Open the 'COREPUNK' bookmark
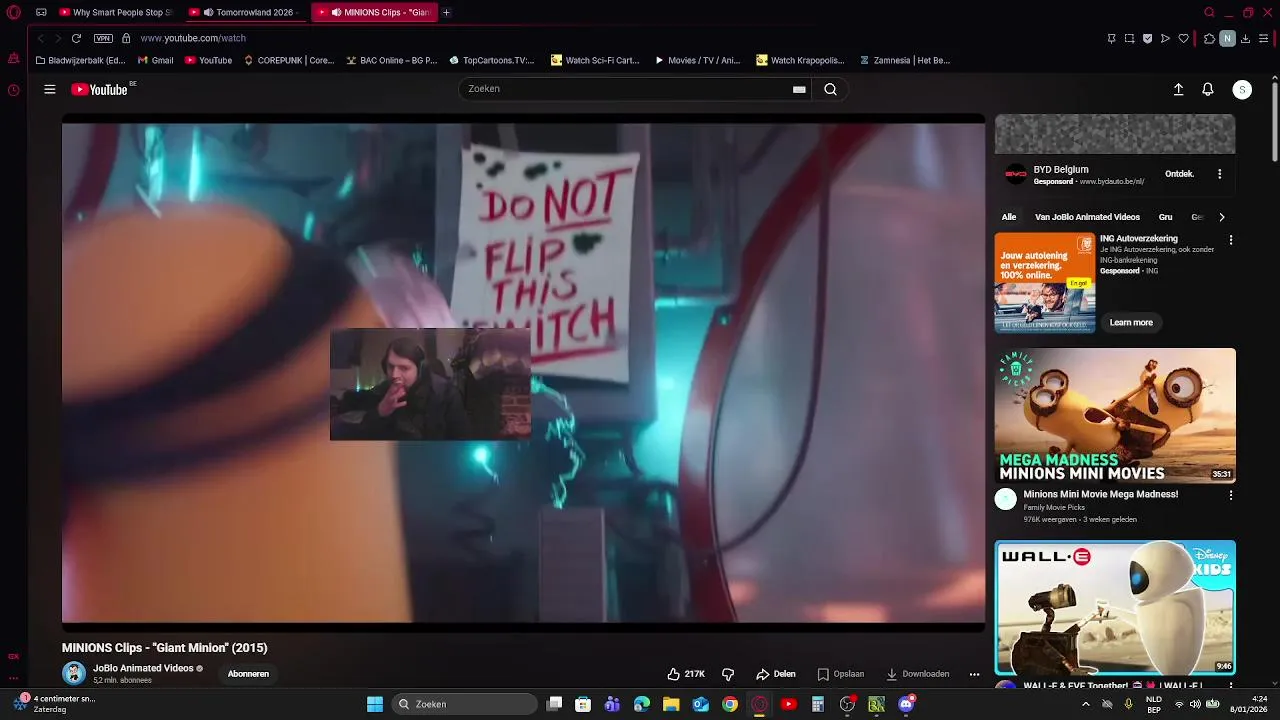 coord(289,60)
